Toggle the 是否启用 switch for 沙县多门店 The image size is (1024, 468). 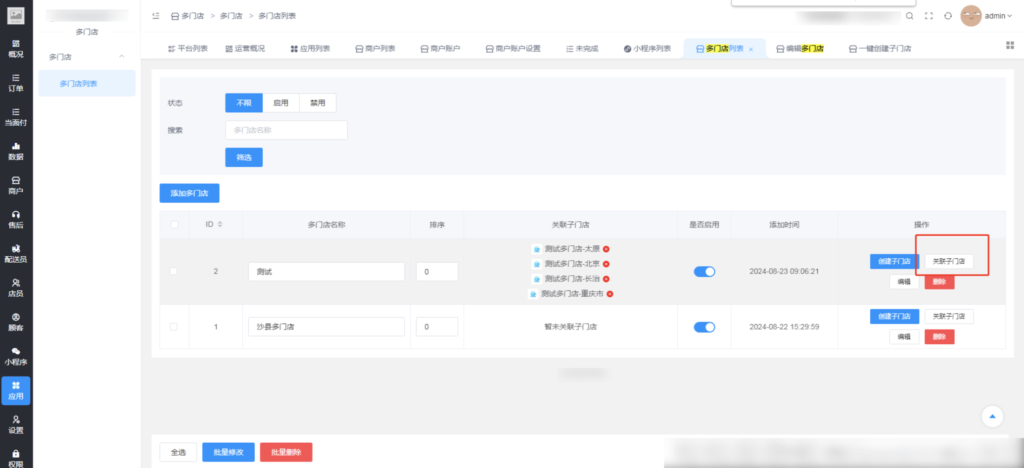(x=704, y=327)
